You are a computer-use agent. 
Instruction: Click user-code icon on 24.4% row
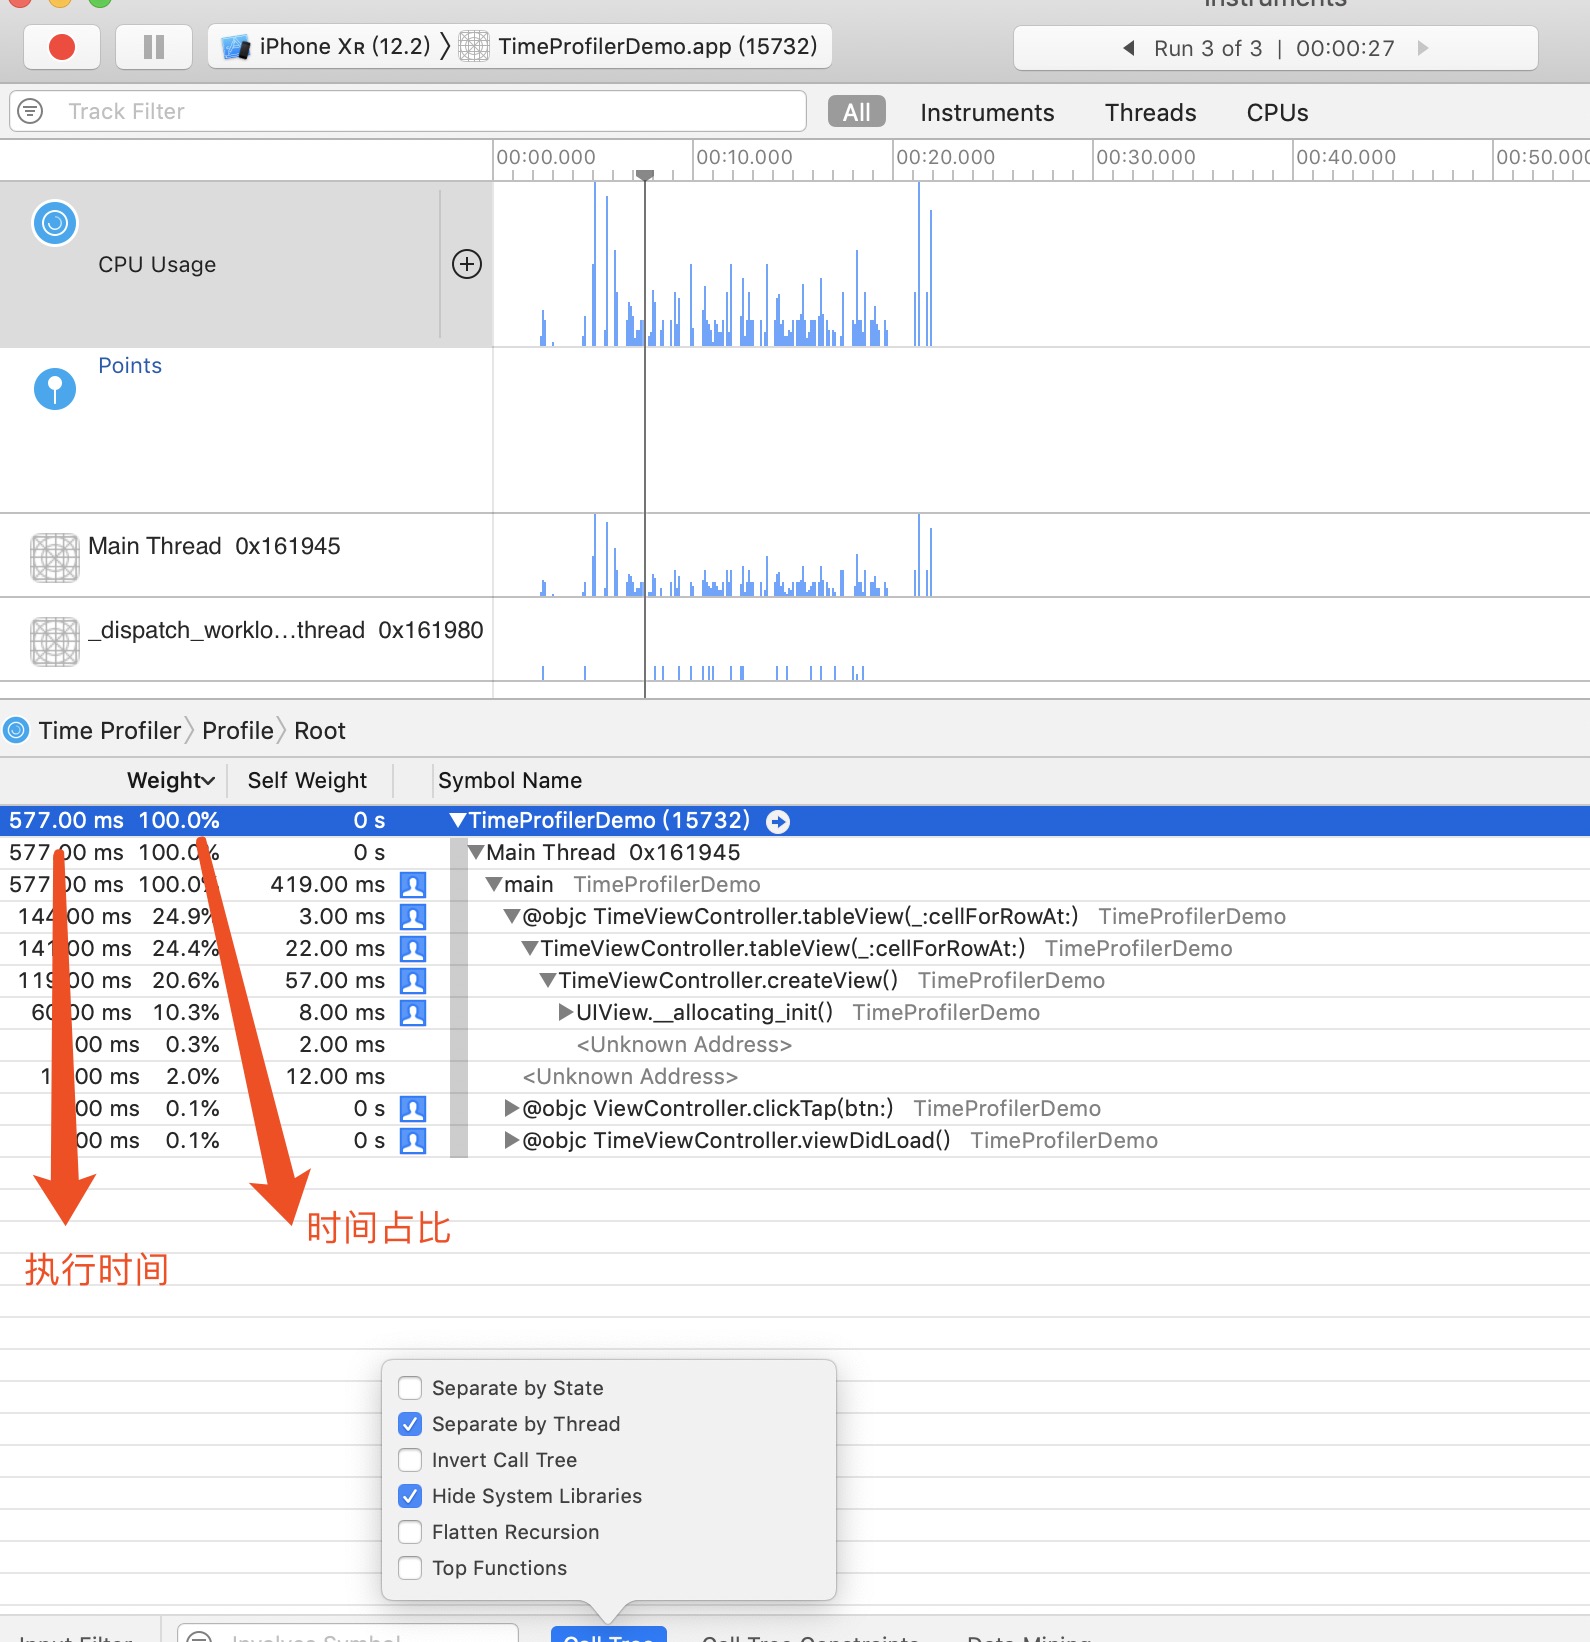[x=413, y=949]
